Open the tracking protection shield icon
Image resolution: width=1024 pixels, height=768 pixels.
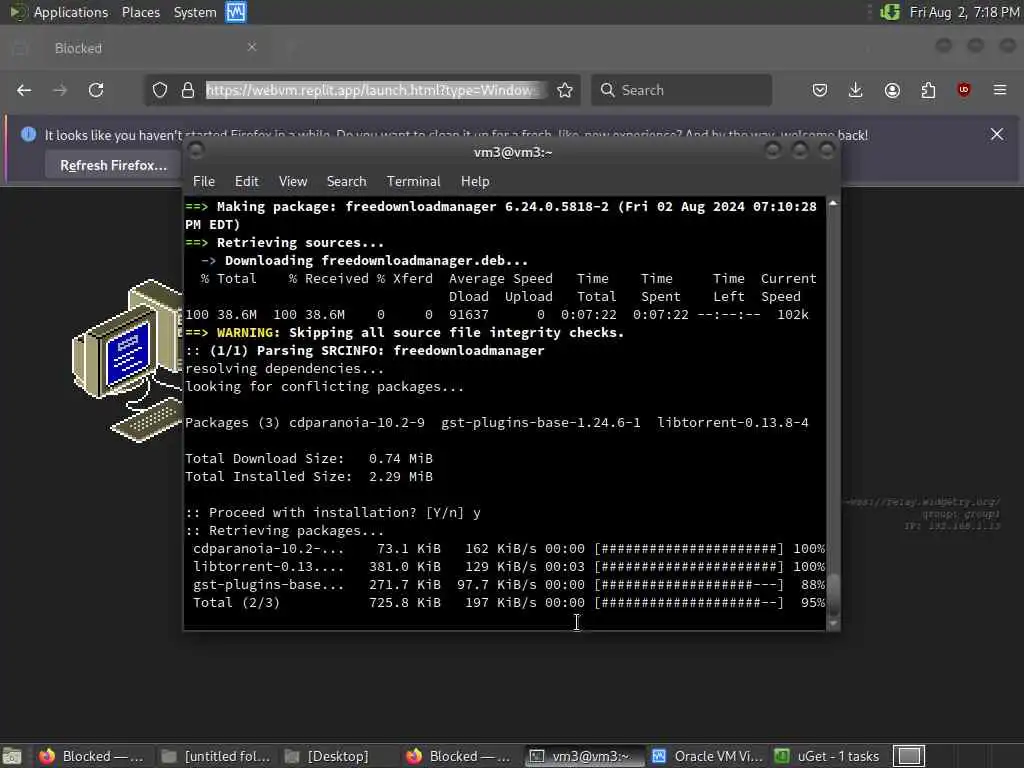click(160, 90)
